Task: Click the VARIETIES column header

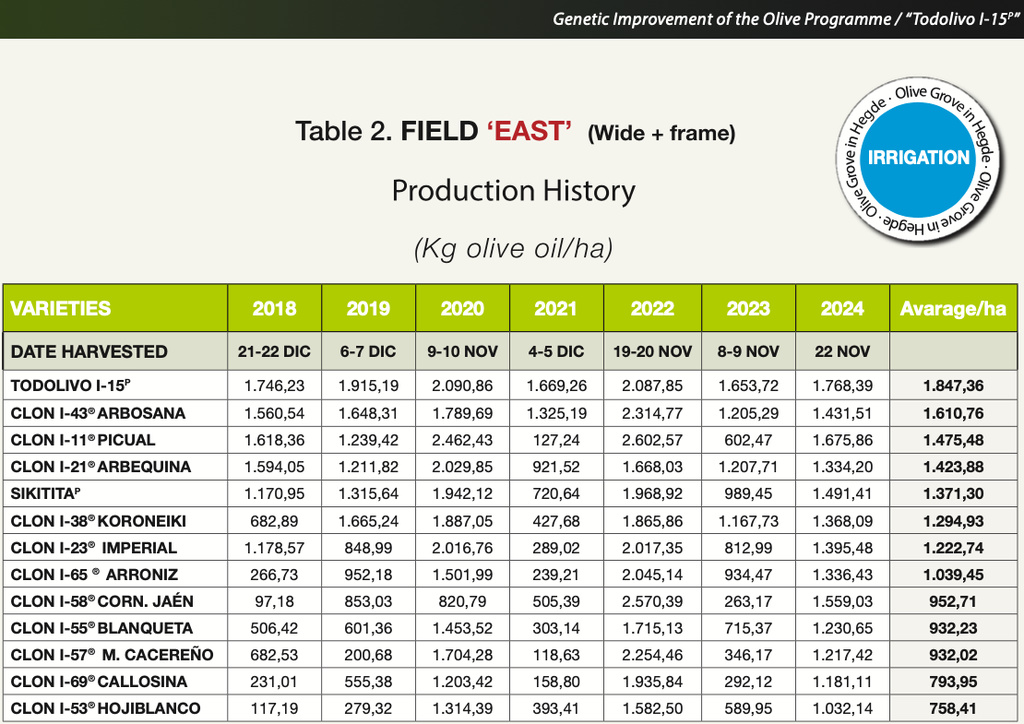Action: pyautogui.click(x=61, y=308)
